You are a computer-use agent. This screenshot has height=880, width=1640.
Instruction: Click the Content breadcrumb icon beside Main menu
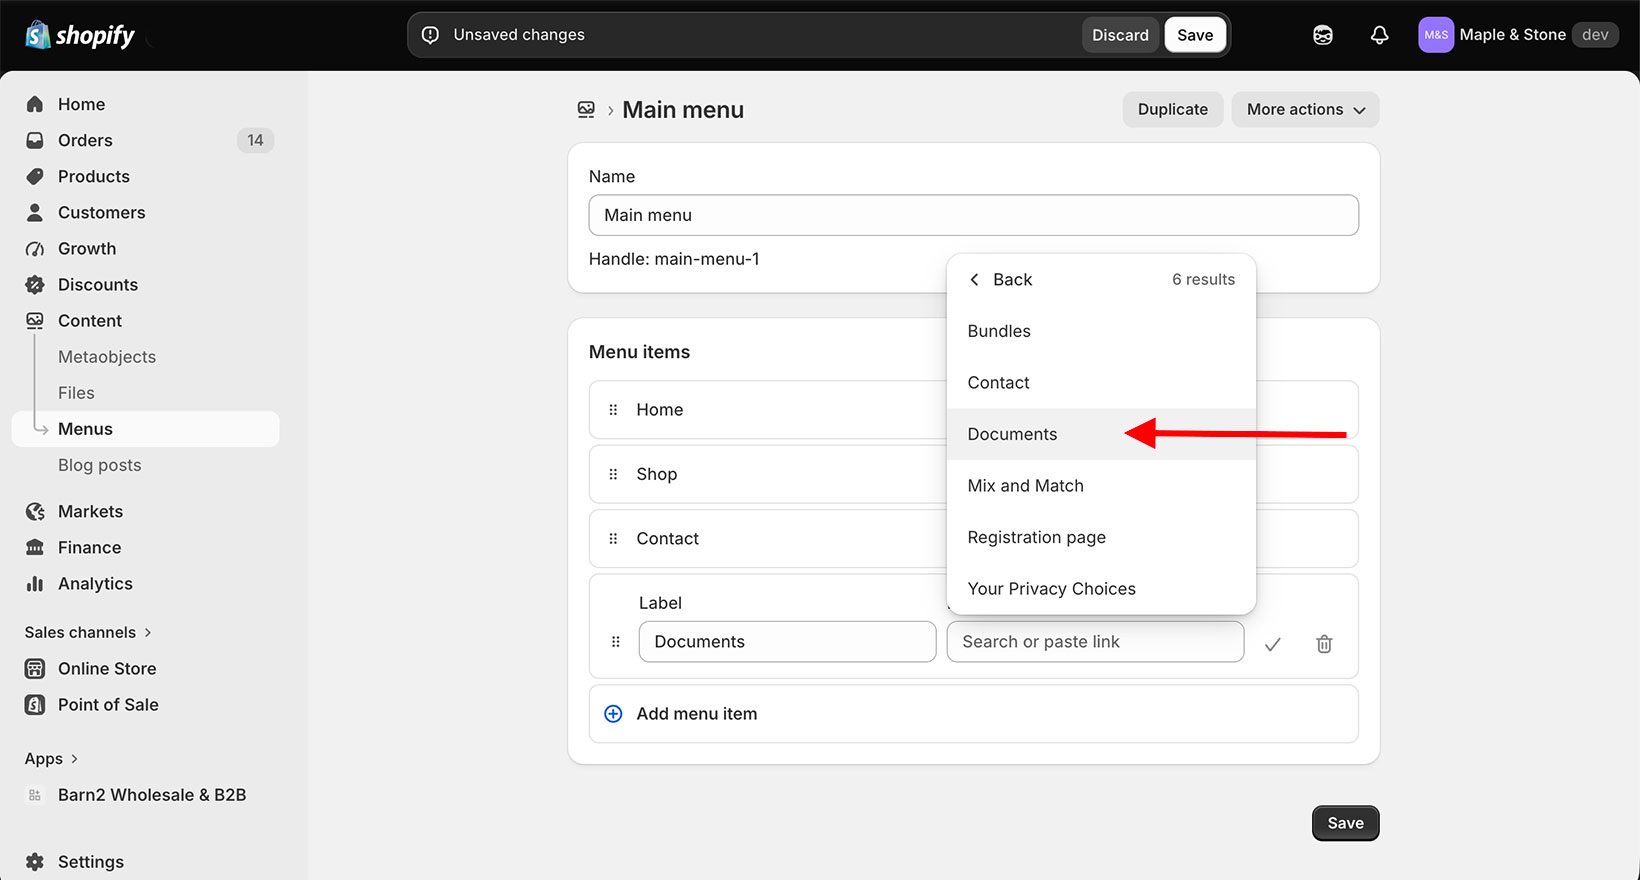point(587,110)
